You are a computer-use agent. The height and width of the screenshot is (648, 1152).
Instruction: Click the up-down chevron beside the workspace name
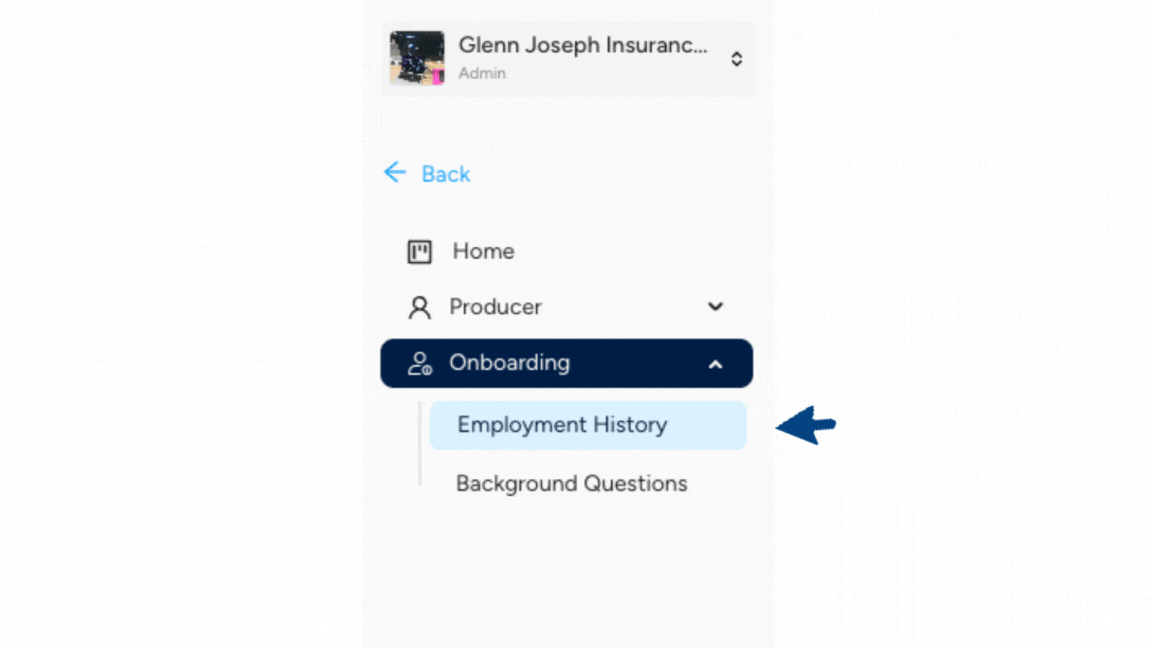tap(736, 59)
